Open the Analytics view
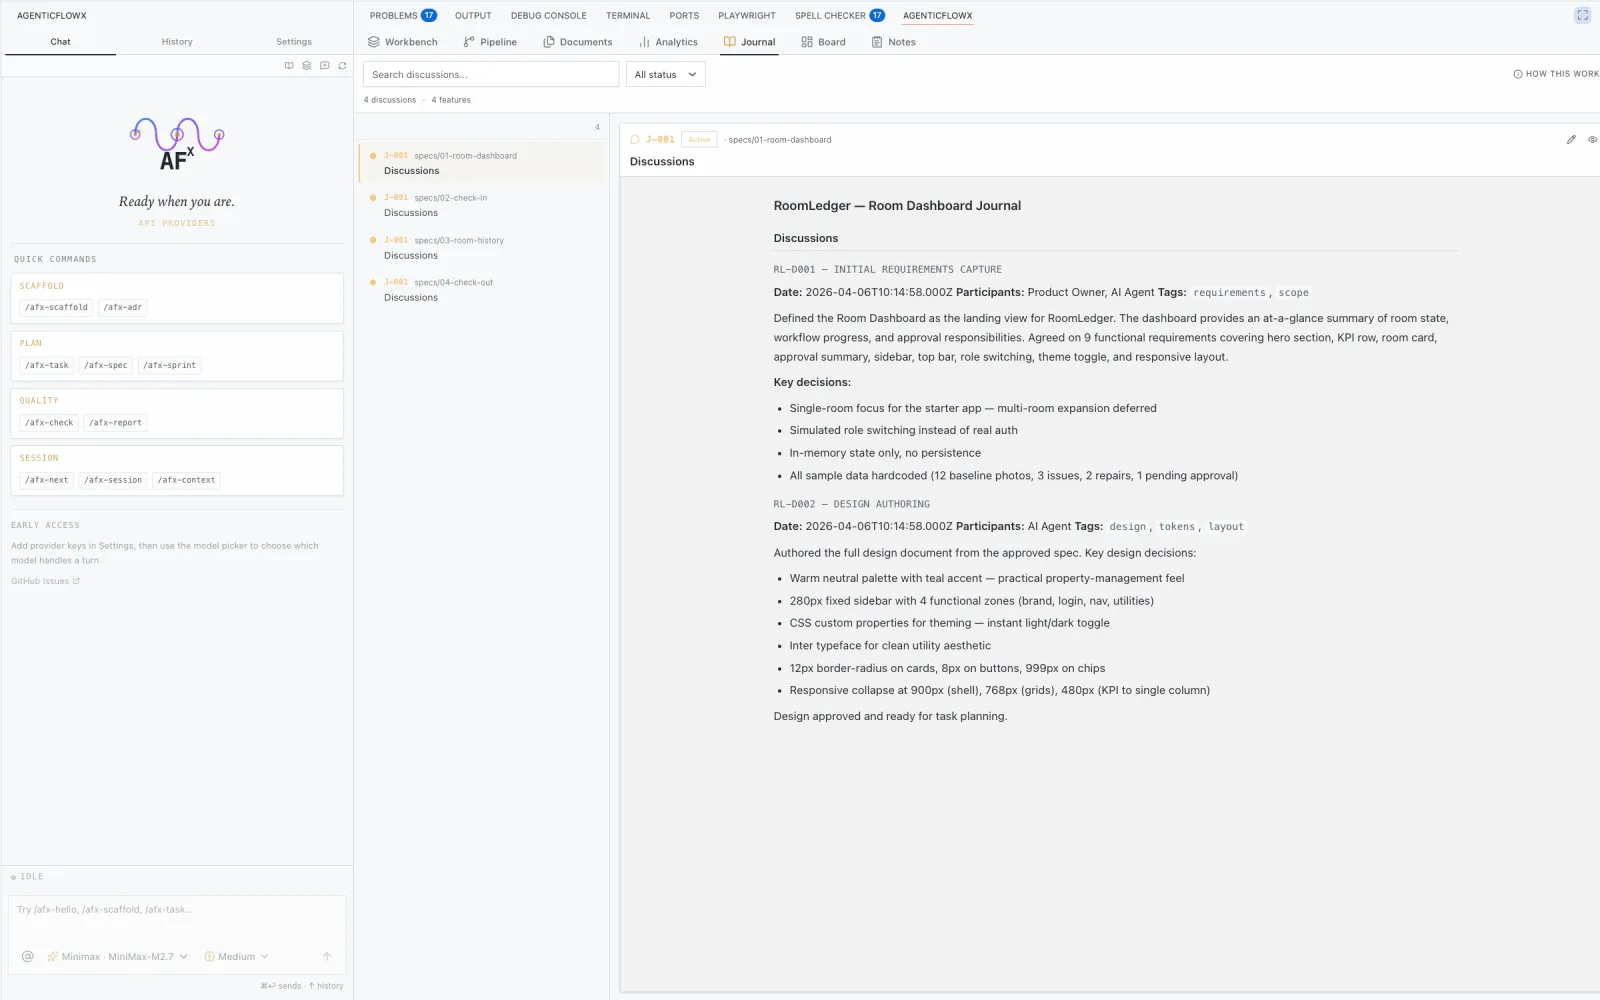 tap(668, 42)
